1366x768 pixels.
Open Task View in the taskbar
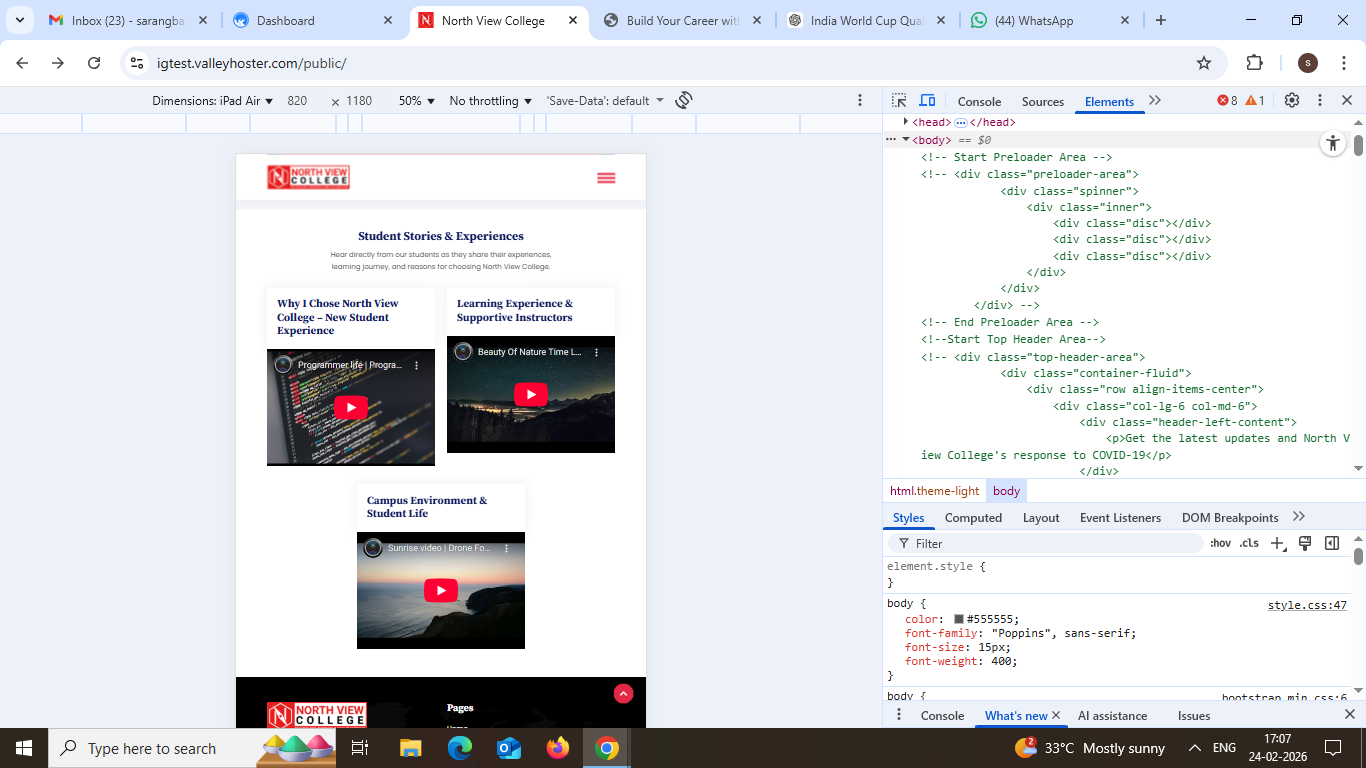[360, 748]
